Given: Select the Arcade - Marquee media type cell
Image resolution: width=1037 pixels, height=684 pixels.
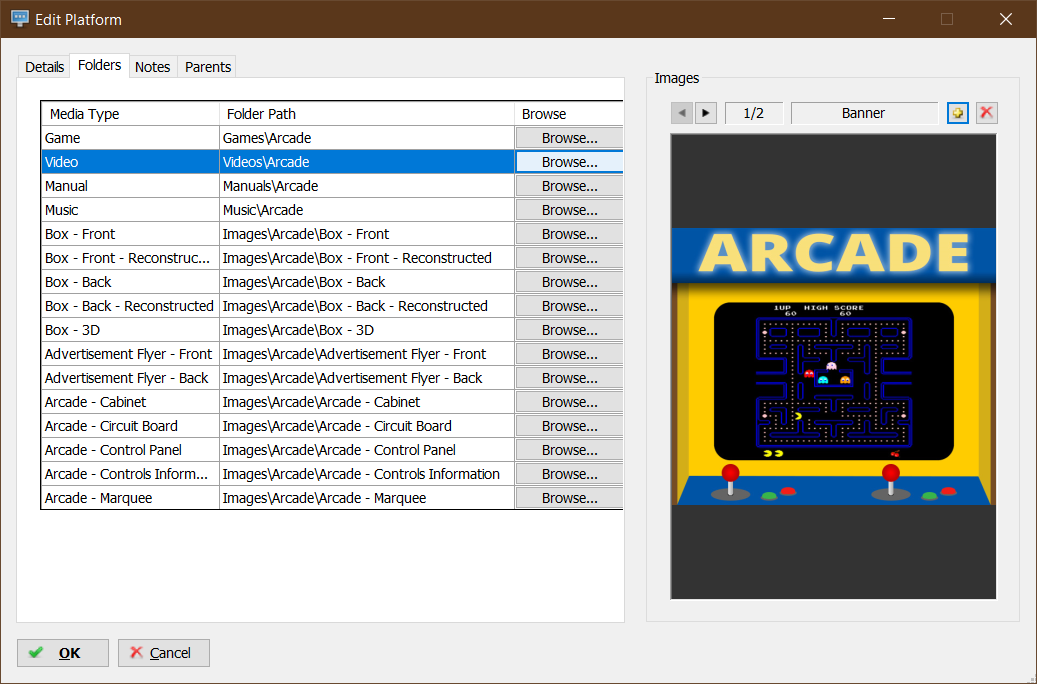Looking at the screenshot, I should coord(130,498).
